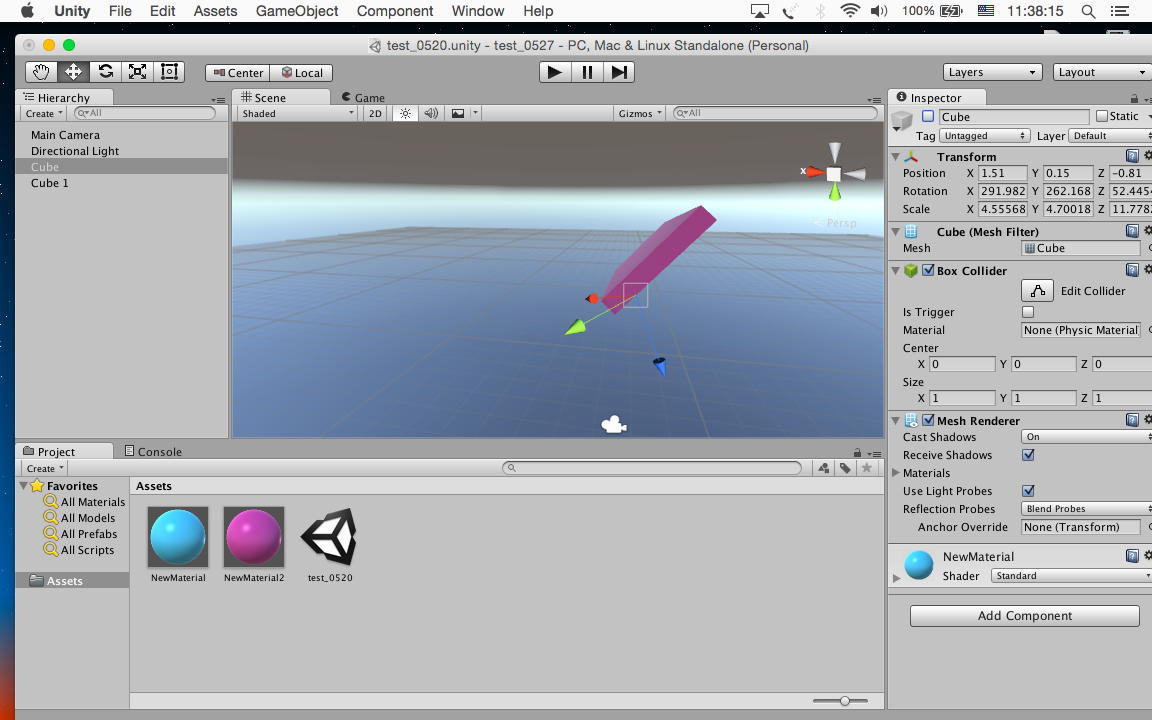Toggle scene lighting sun icon
The width and height of the screenshot is (1152, 720).
[x=405, y=113]
